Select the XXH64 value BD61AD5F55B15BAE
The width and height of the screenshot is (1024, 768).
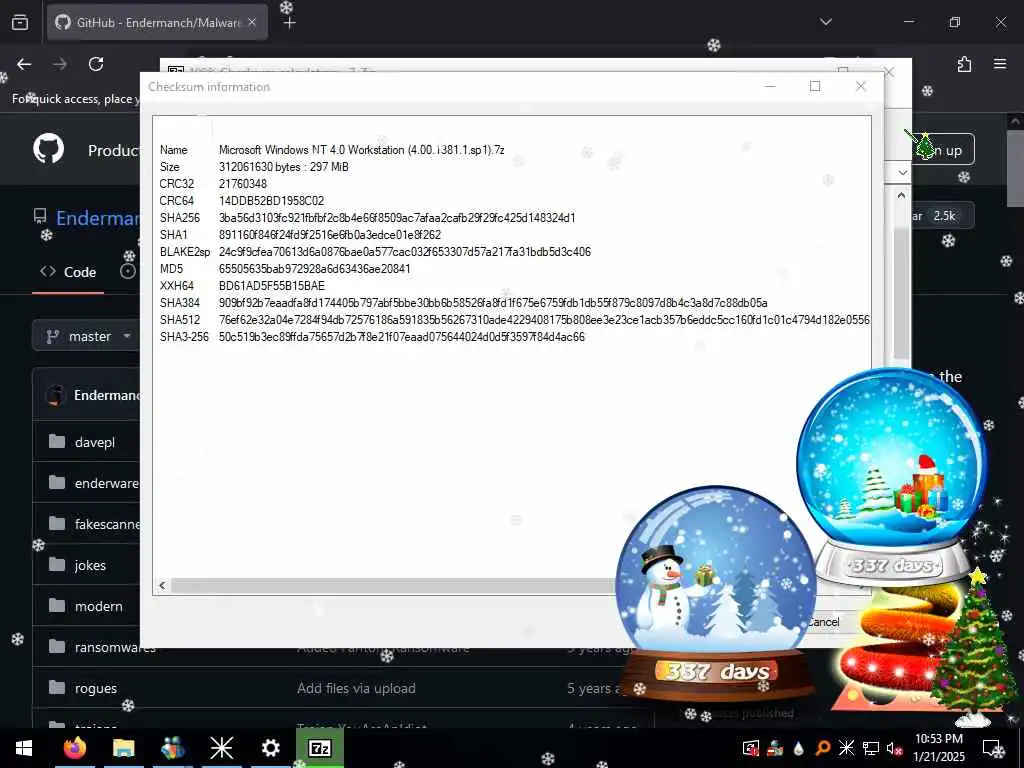coord(272,285)
